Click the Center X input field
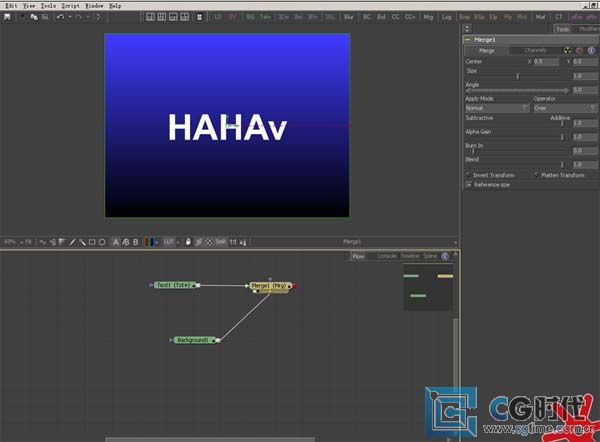Image resolution: width=600 pixels, height=442 pixels. pyautogui.click(x=546, y=62)
